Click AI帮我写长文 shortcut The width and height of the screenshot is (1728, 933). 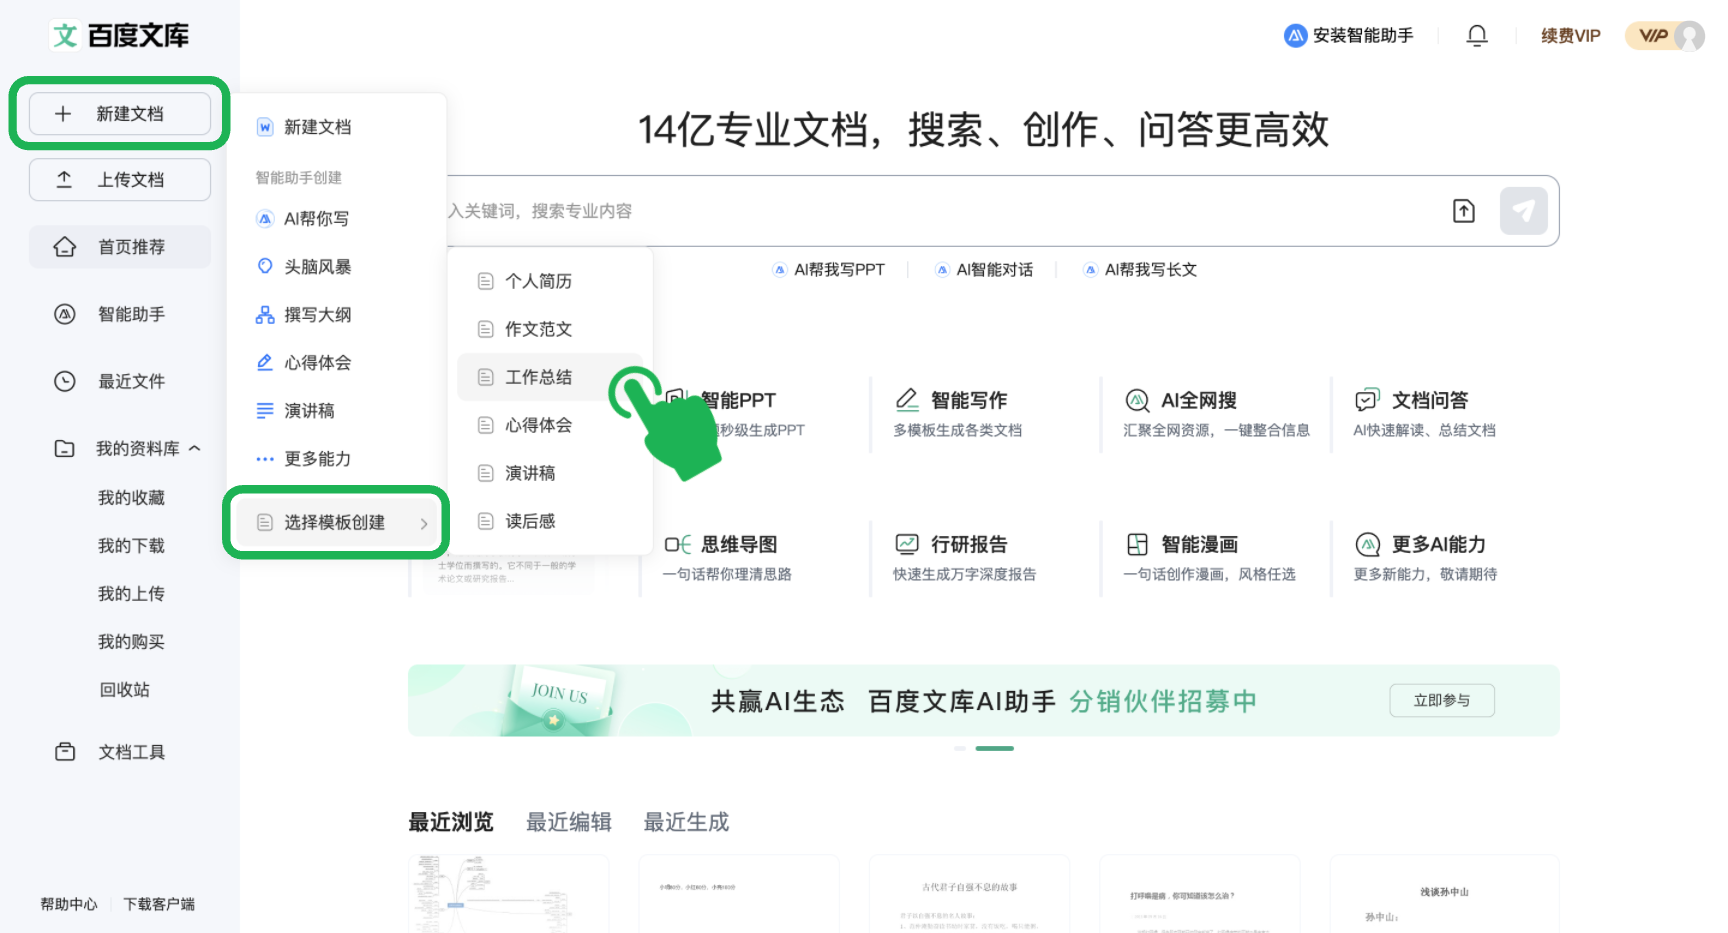[x=1140, y=270]
